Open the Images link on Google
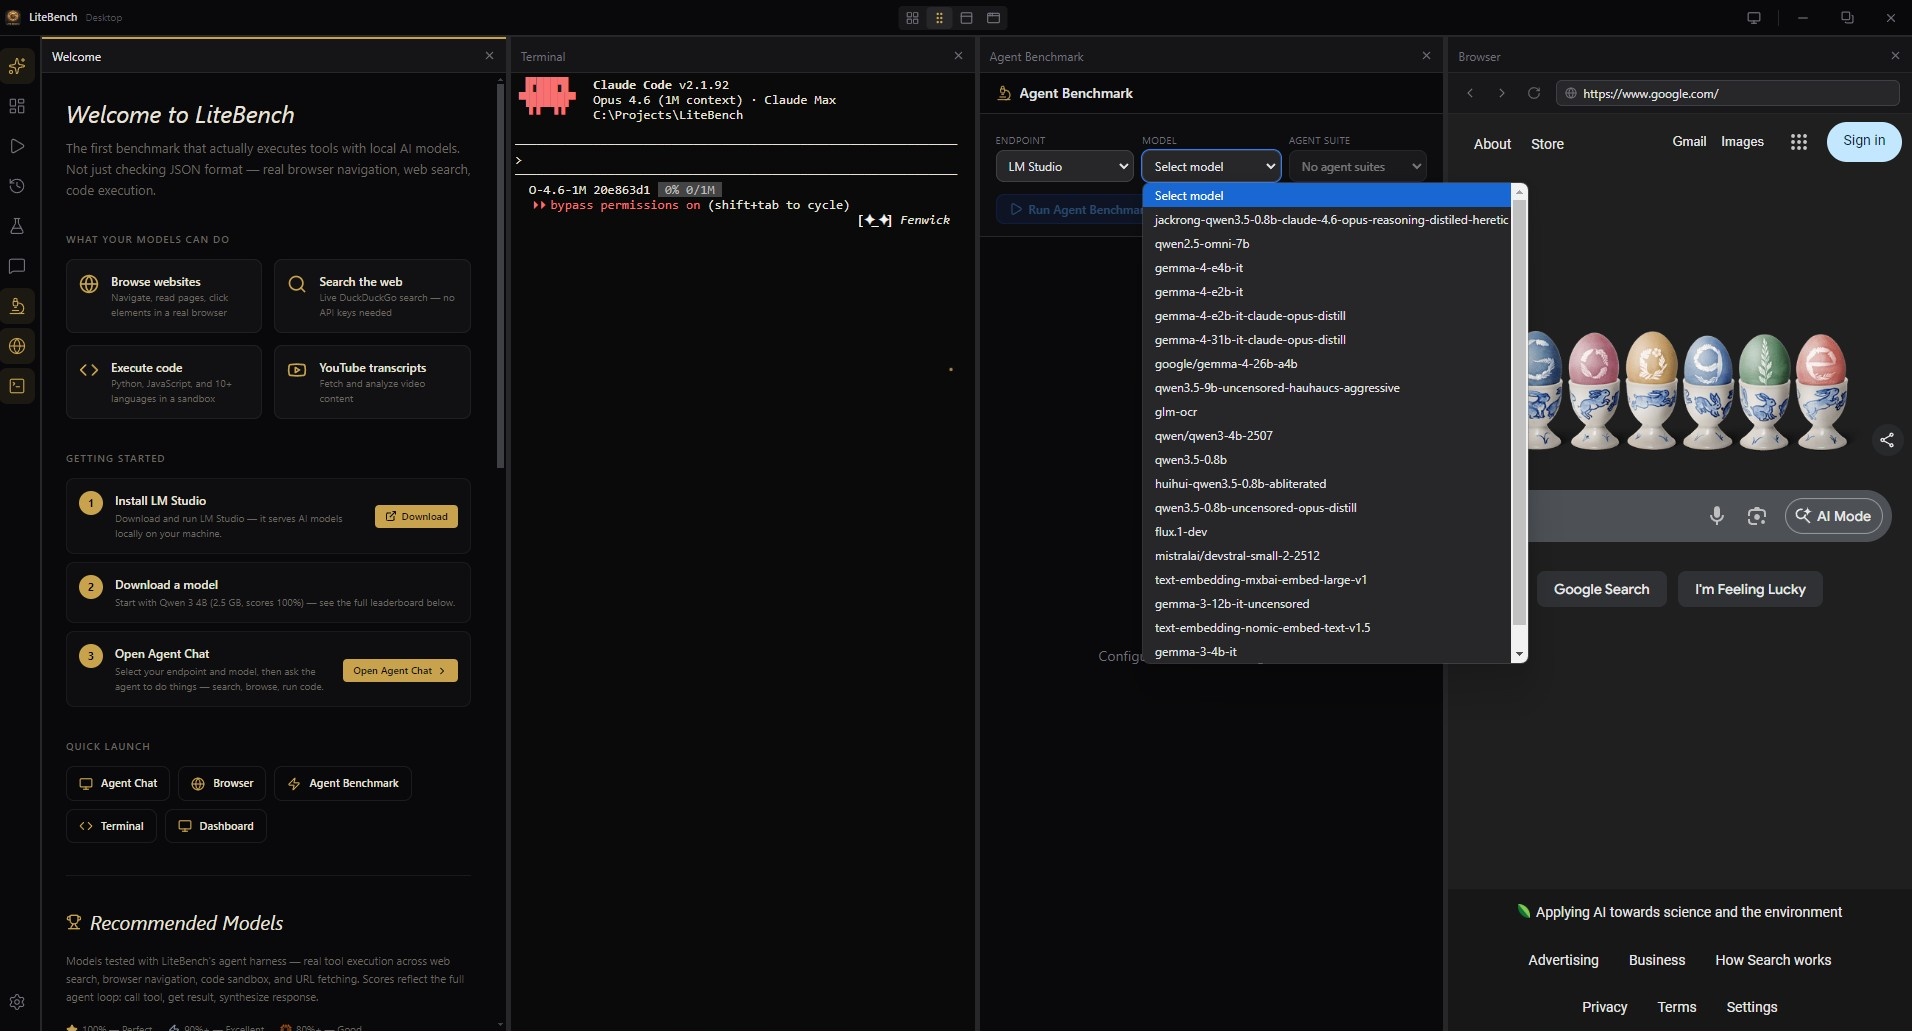This screenshot has height=1031, width=1912. point(1742,141)
